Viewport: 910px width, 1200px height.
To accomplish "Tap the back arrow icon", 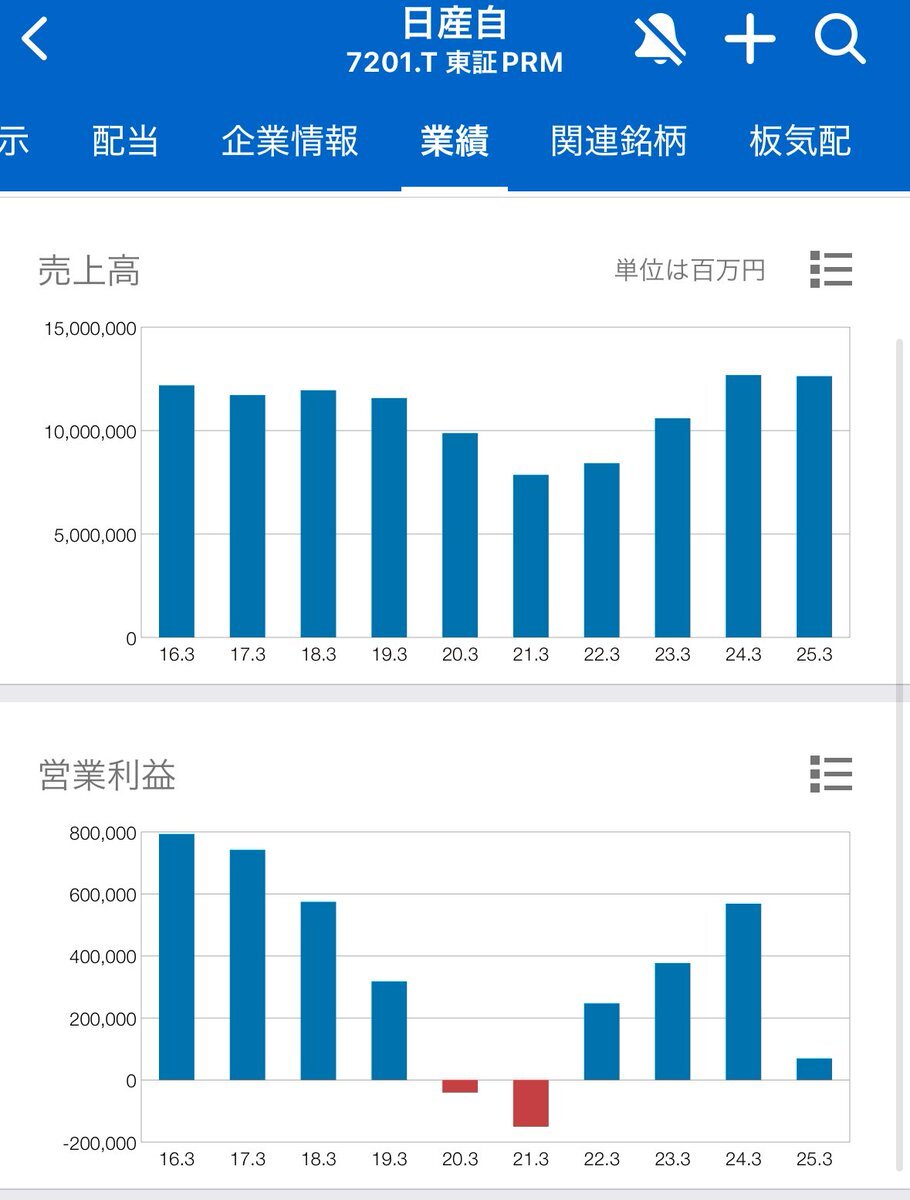I will click(x=35, y=41).
